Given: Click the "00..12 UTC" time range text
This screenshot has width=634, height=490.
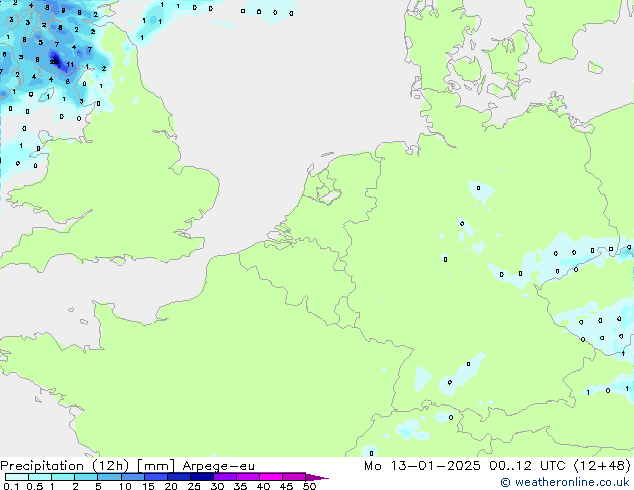Looking at the screenshot, I should pyautogui.click(x=527, y=466).
